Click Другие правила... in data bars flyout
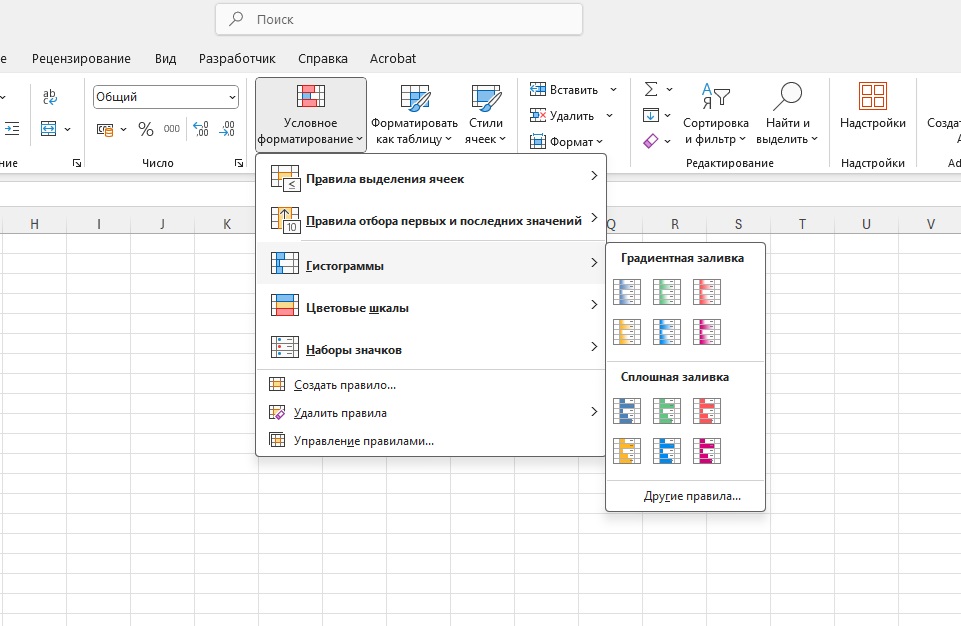 tap(686, 496)
